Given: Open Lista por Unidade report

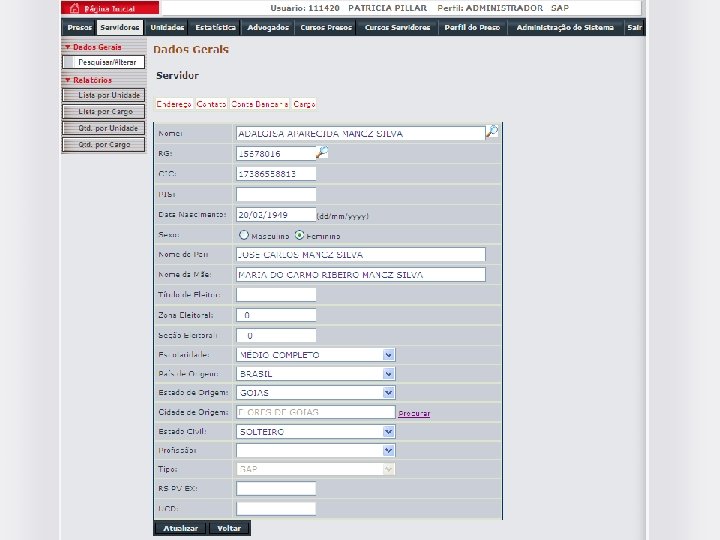Looking at the screenshot, I should (103, 95).
